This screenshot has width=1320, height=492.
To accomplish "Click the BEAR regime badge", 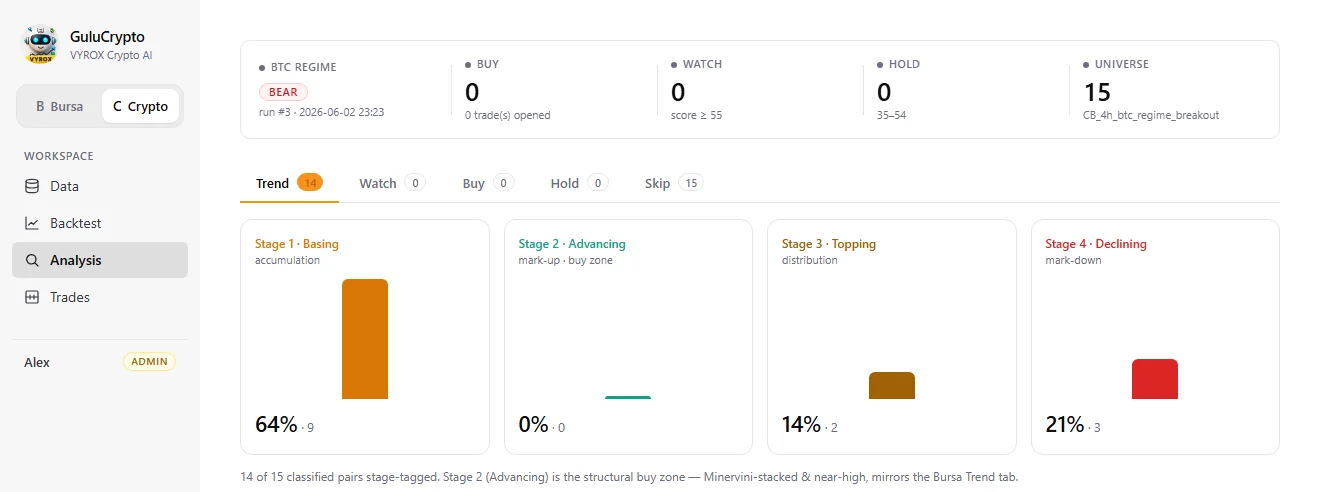I will (283, 92).
